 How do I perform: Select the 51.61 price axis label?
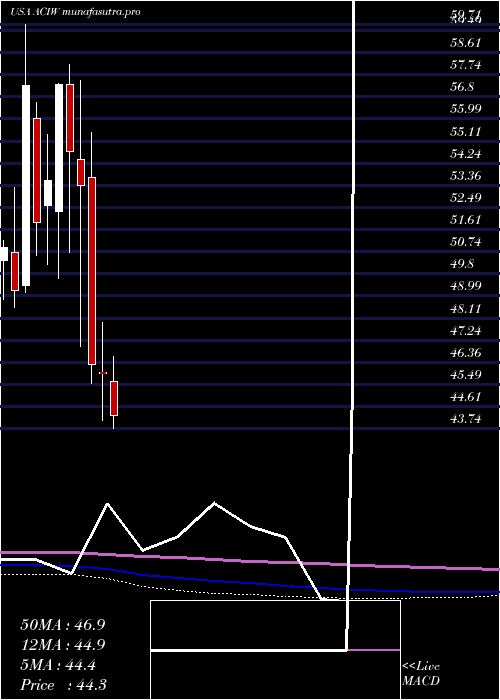[466, 220]
